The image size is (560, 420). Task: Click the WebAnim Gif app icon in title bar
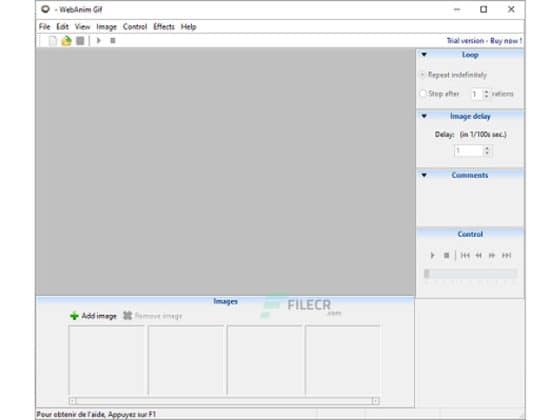pos(45,9)
